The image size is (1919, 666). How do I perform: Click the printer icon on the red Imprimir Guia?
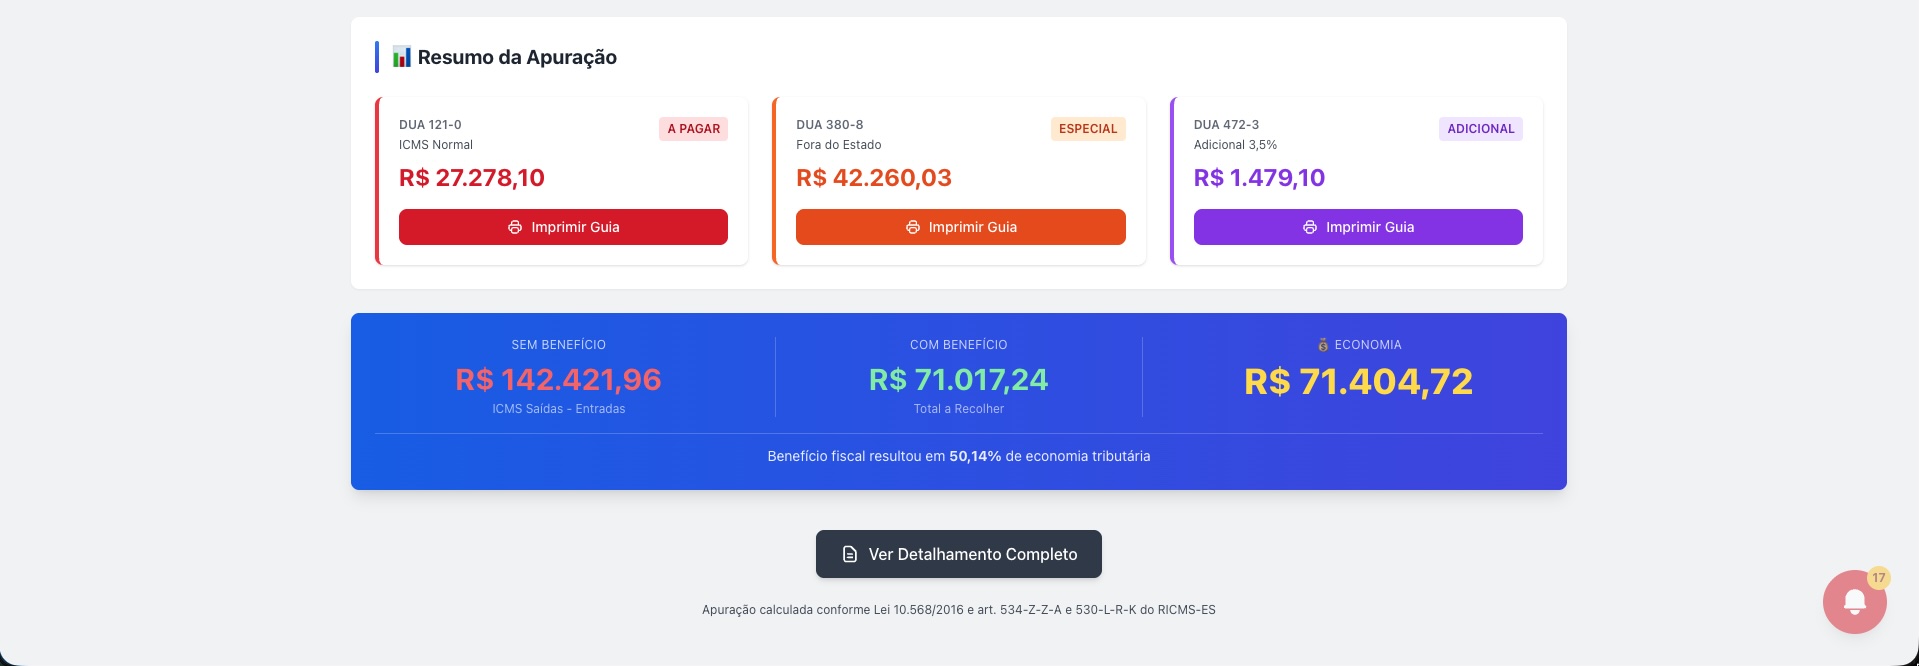tap(514, 227)
